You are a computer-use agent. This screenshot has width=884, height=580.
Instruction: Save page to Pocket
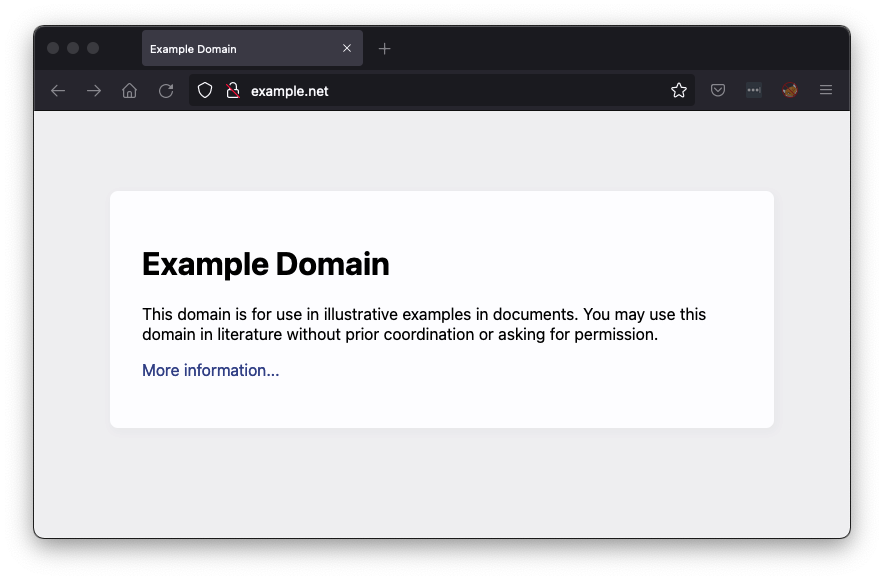coord(718,91)
